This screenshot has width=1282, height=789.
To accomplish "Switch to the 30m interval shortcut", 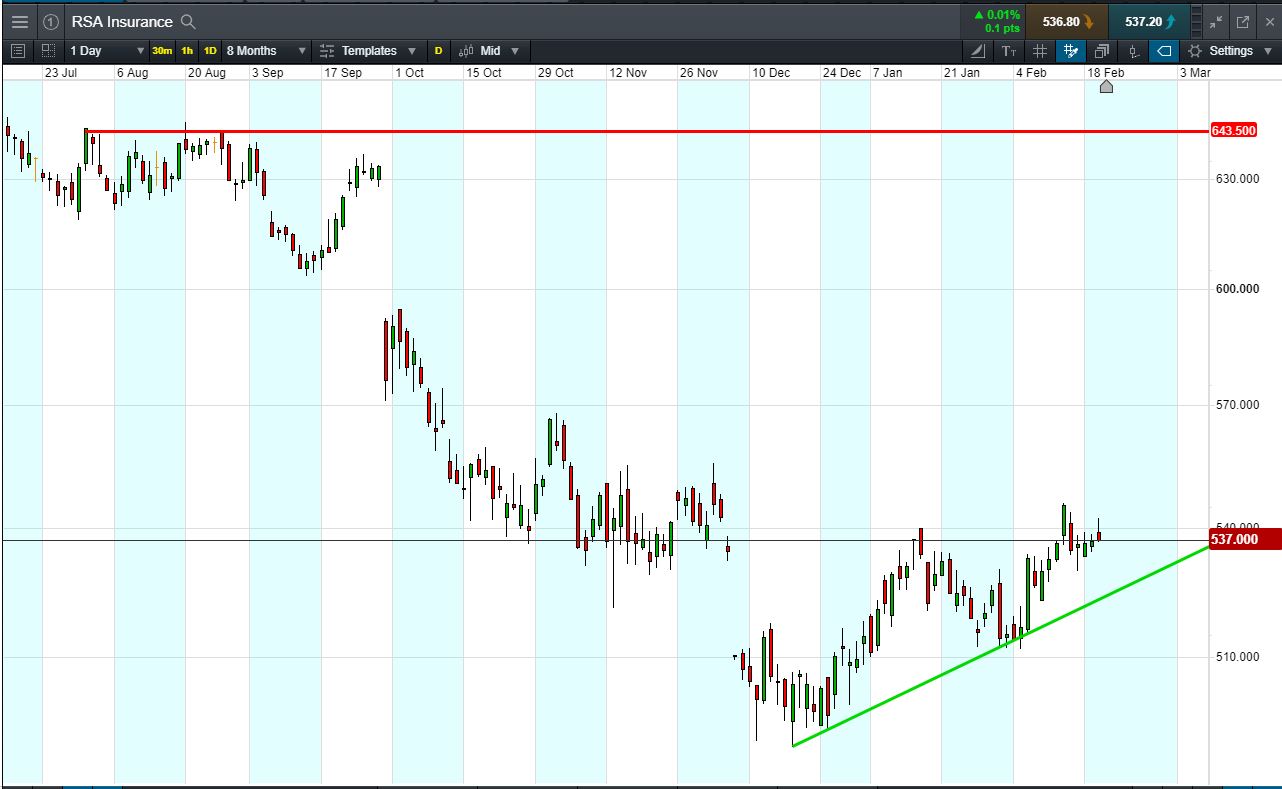I will pyautogui.click(x=162, y=50).
